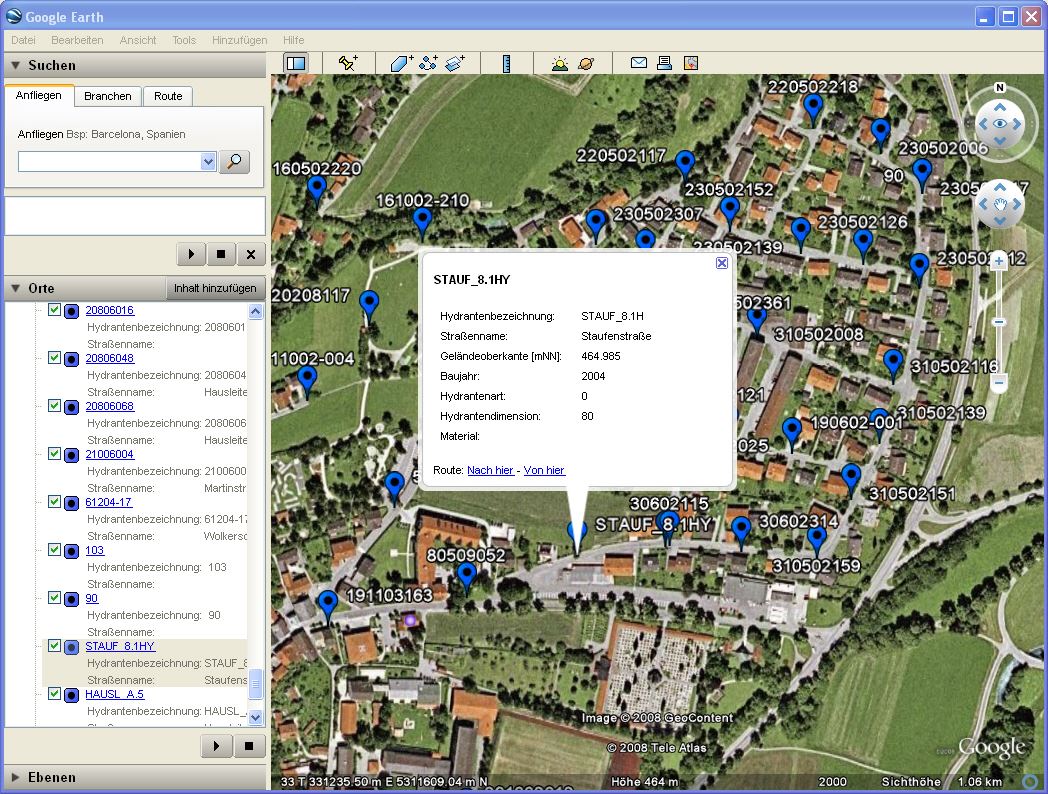Image resolution: width=1048 pixels, height=794 pixels.
Task: Expand the Ebenen panel
Action: 16,777
